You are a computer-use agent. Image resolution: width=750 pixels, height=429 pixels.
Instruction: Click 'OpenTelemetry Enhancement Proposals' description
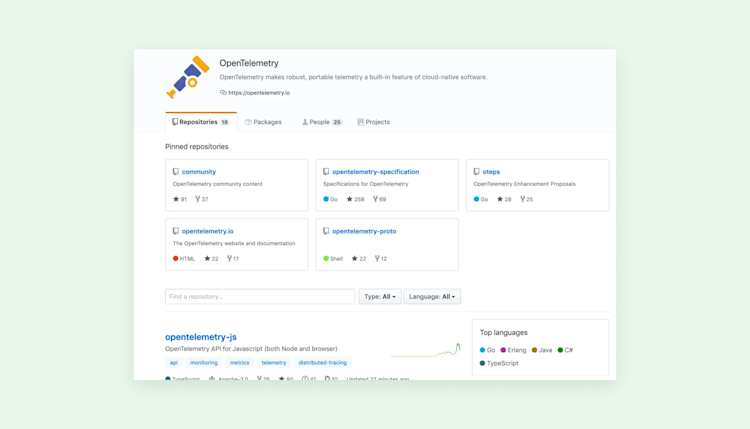point(525,184)
